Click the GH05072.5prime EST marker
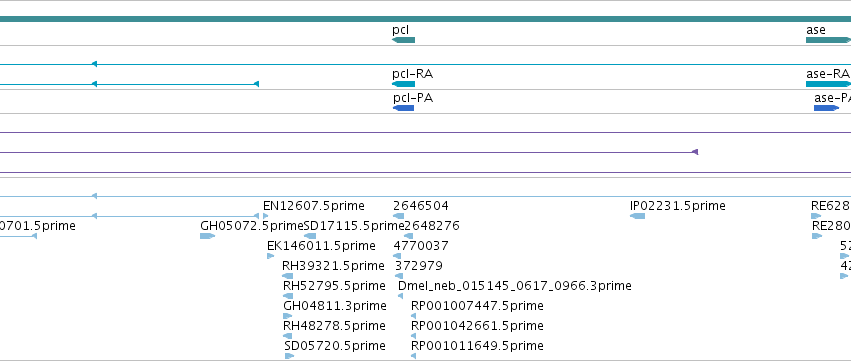851x361 pixels. click(207, 236)
